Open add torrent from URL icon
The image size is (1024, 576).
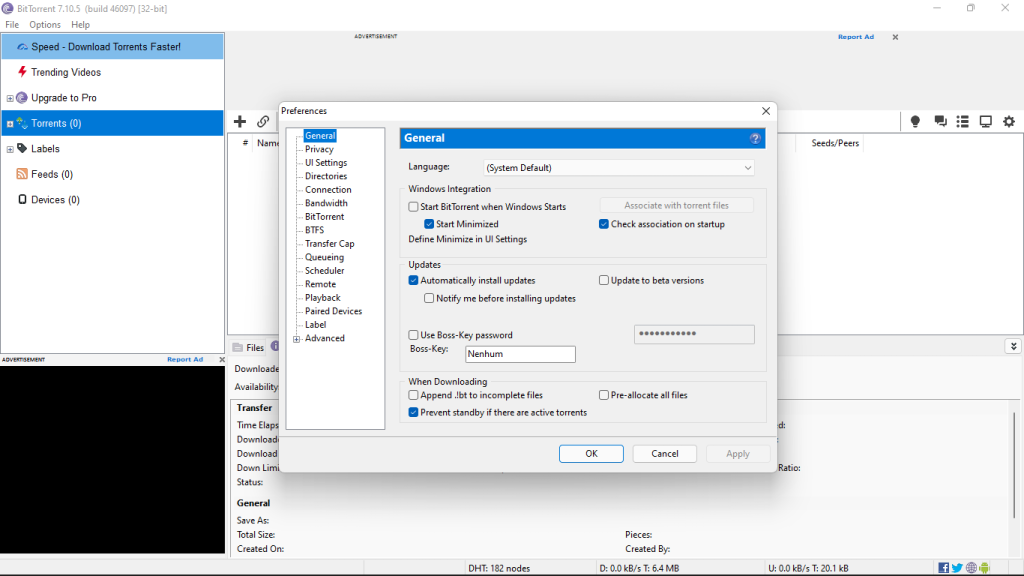coord(263,121)
